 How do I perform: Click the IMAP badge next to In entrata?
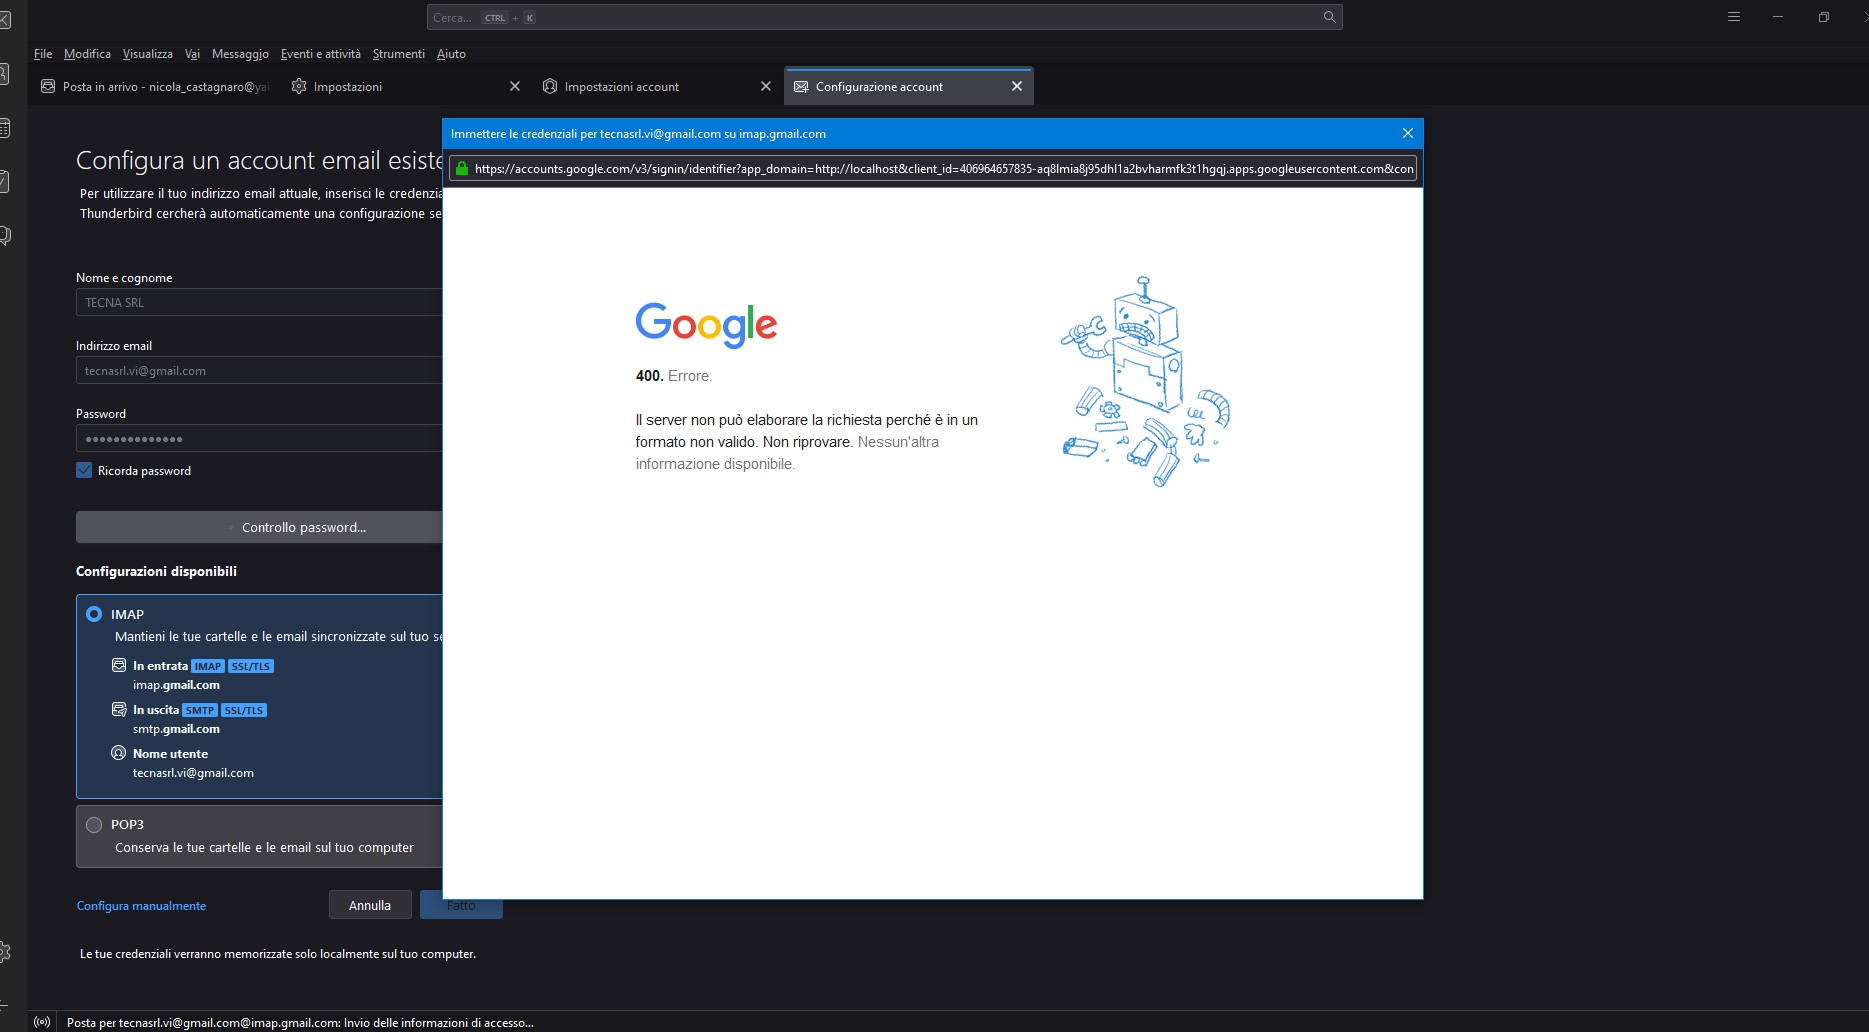(208, 666)
